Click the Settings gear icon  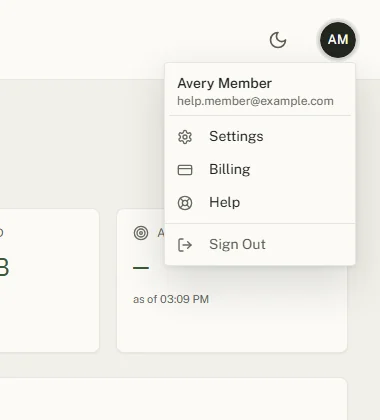[x=185, y=137]
